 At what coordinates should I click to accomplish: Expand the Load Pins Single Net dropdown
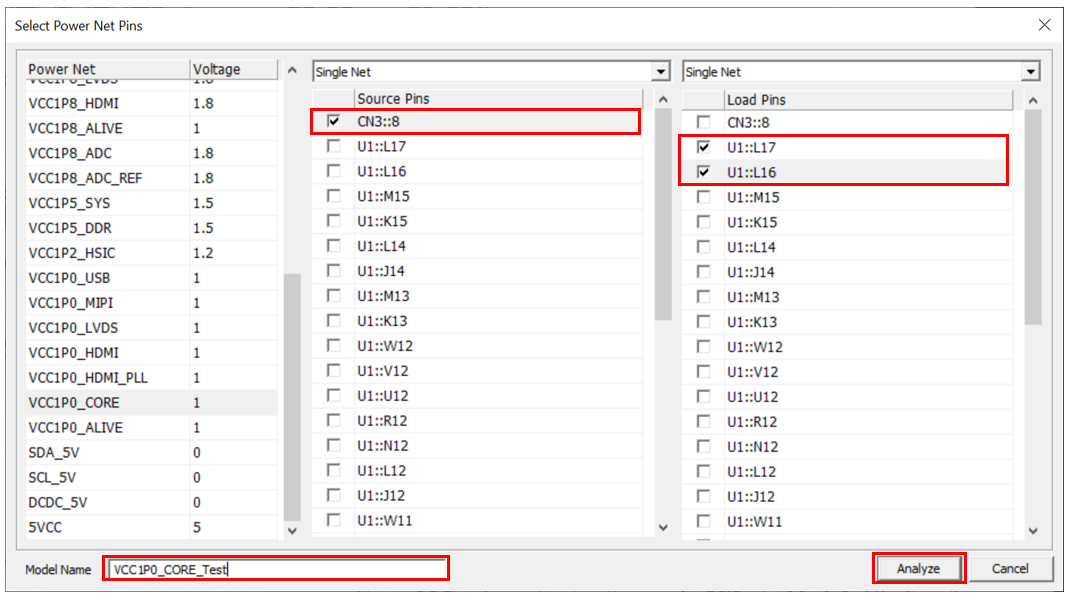coord(1030,72)
